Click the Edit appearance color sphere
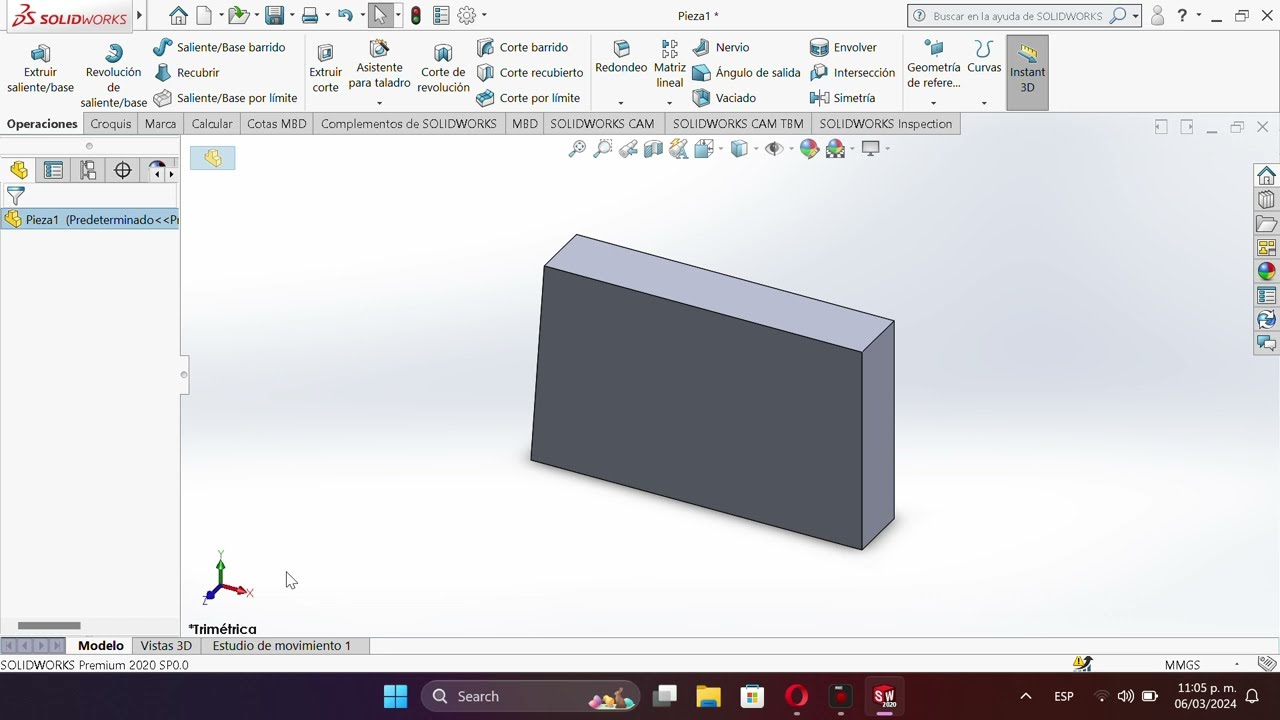1280x720 pixels. point(809,149)
